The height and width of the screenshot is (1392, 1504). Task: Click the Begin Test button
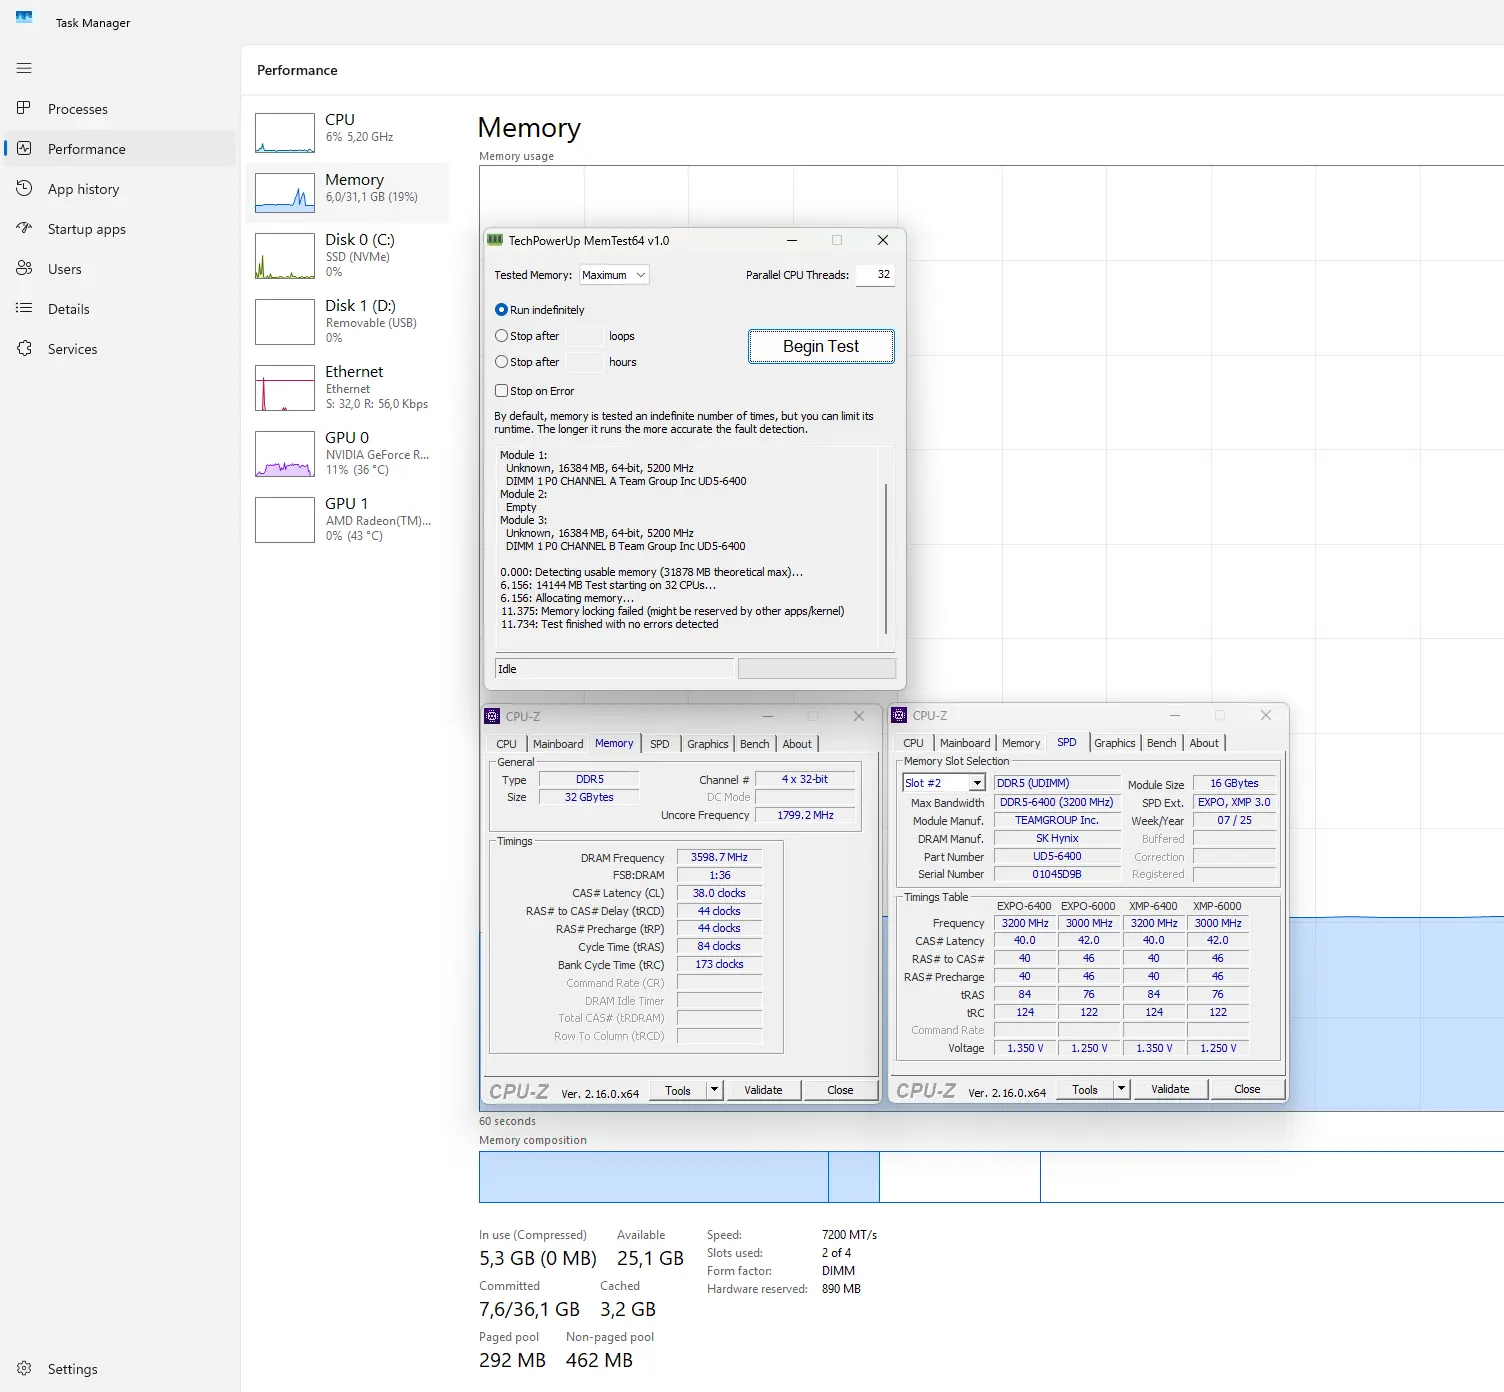pyautogui.click(x=820, y=346)
